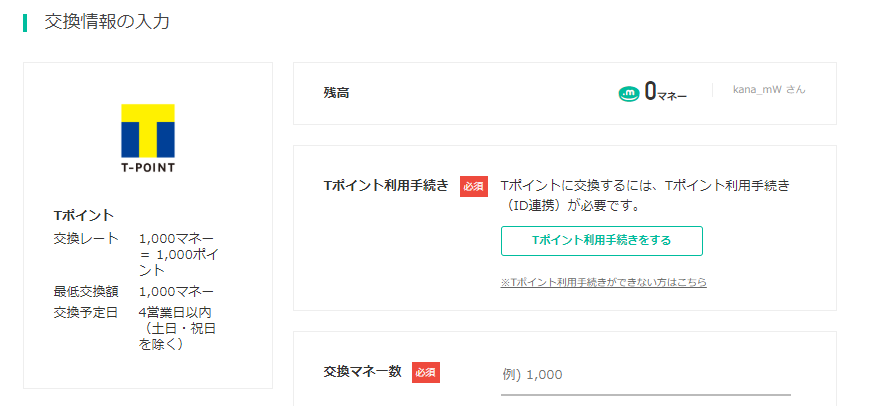
Task: Click the 4営業日以内 schedule text
Action: point(176,313)
